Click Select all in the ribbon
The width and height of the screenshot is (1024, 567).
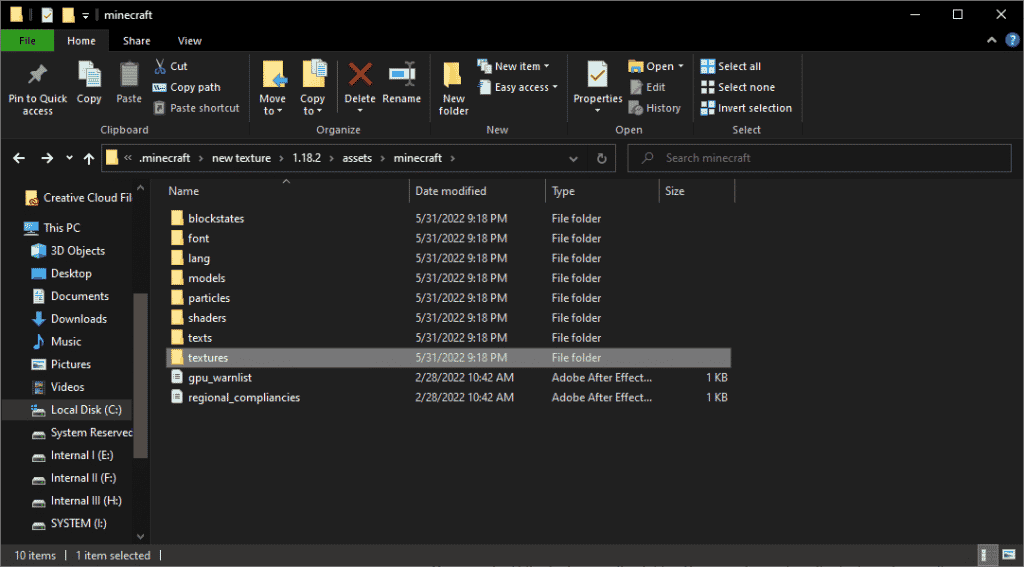[731, 66]
